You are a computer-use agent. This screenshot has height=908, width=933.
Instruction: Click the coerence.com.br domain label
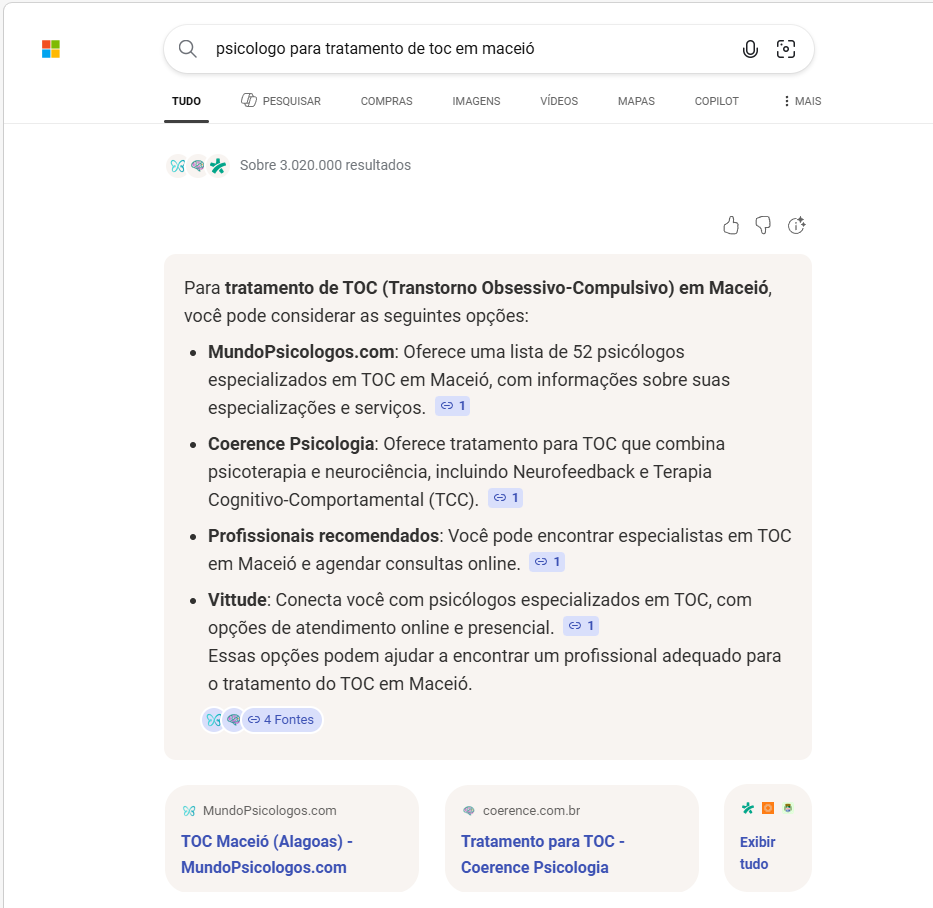(531, 810)
